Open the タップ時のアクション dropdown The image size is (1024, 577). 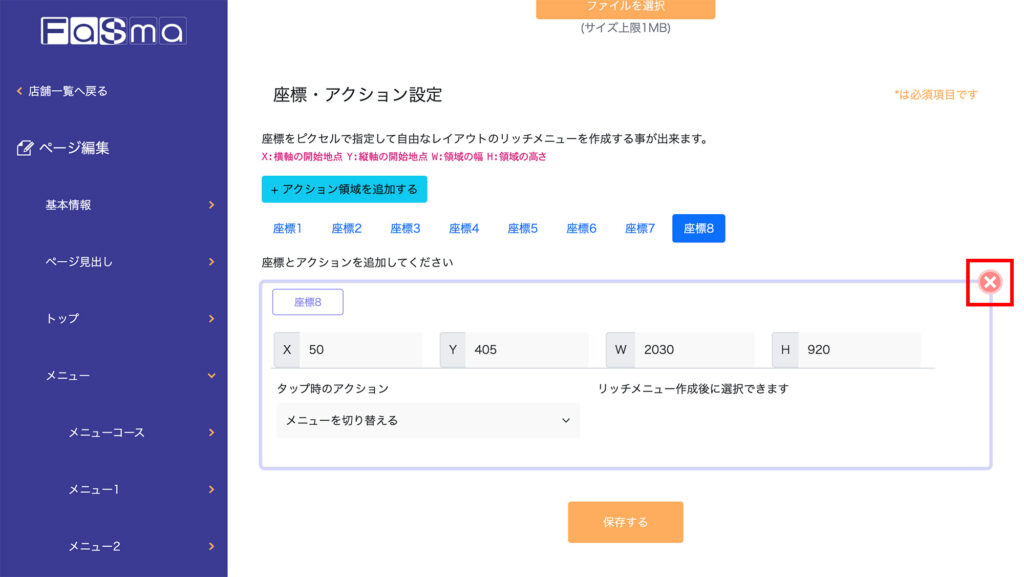428,421
